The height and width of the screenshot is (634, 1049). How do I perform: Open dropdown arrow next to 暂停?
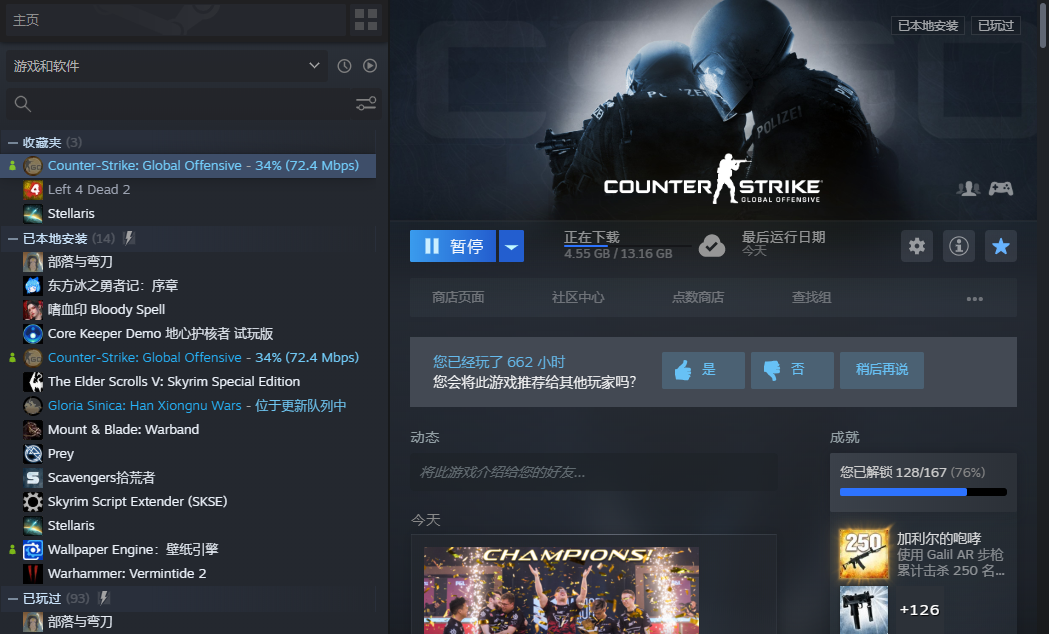coord(511,246)
